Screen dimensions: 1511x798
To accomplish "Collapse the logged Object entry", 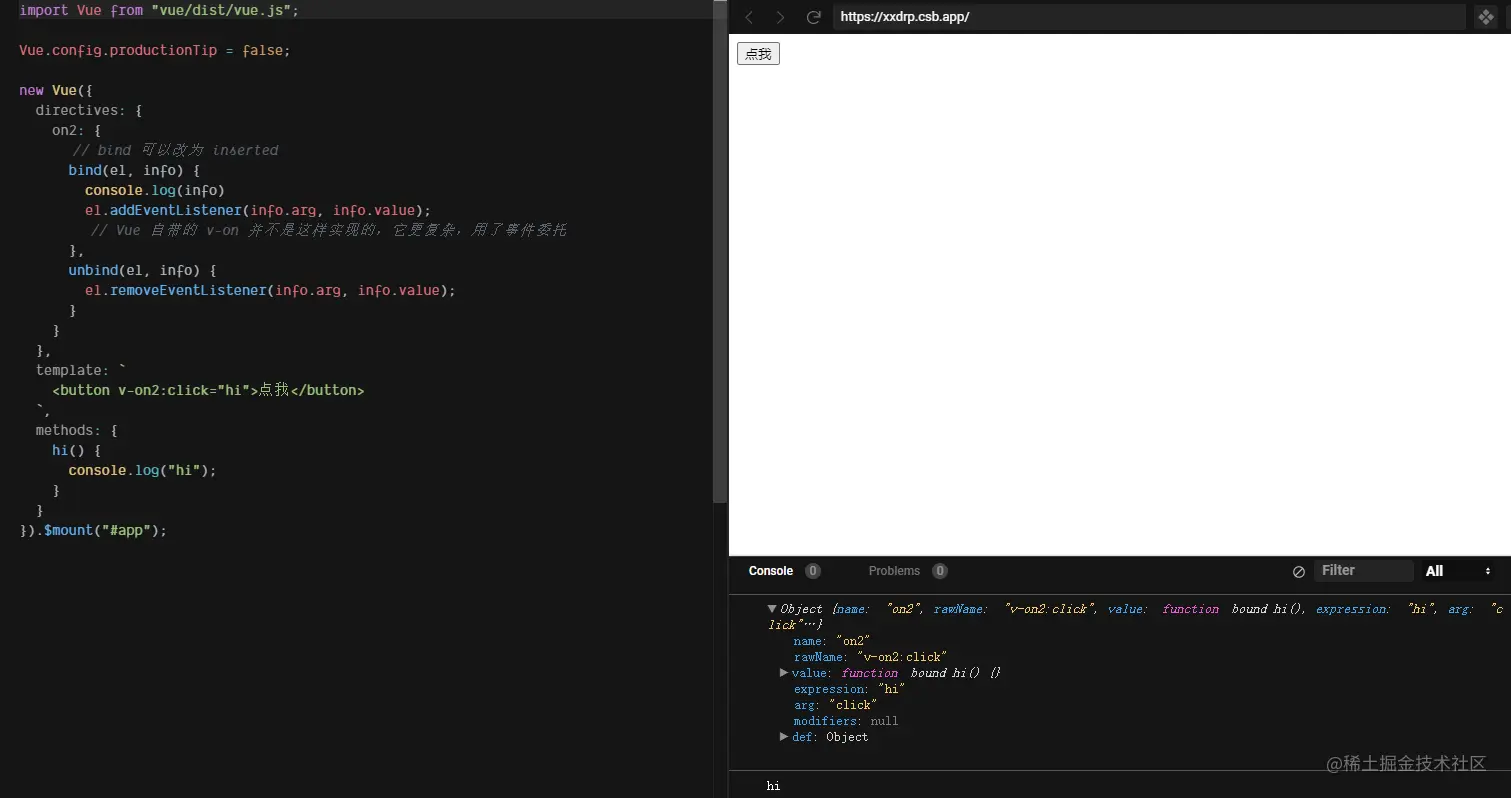I will [x=772, y=609].
